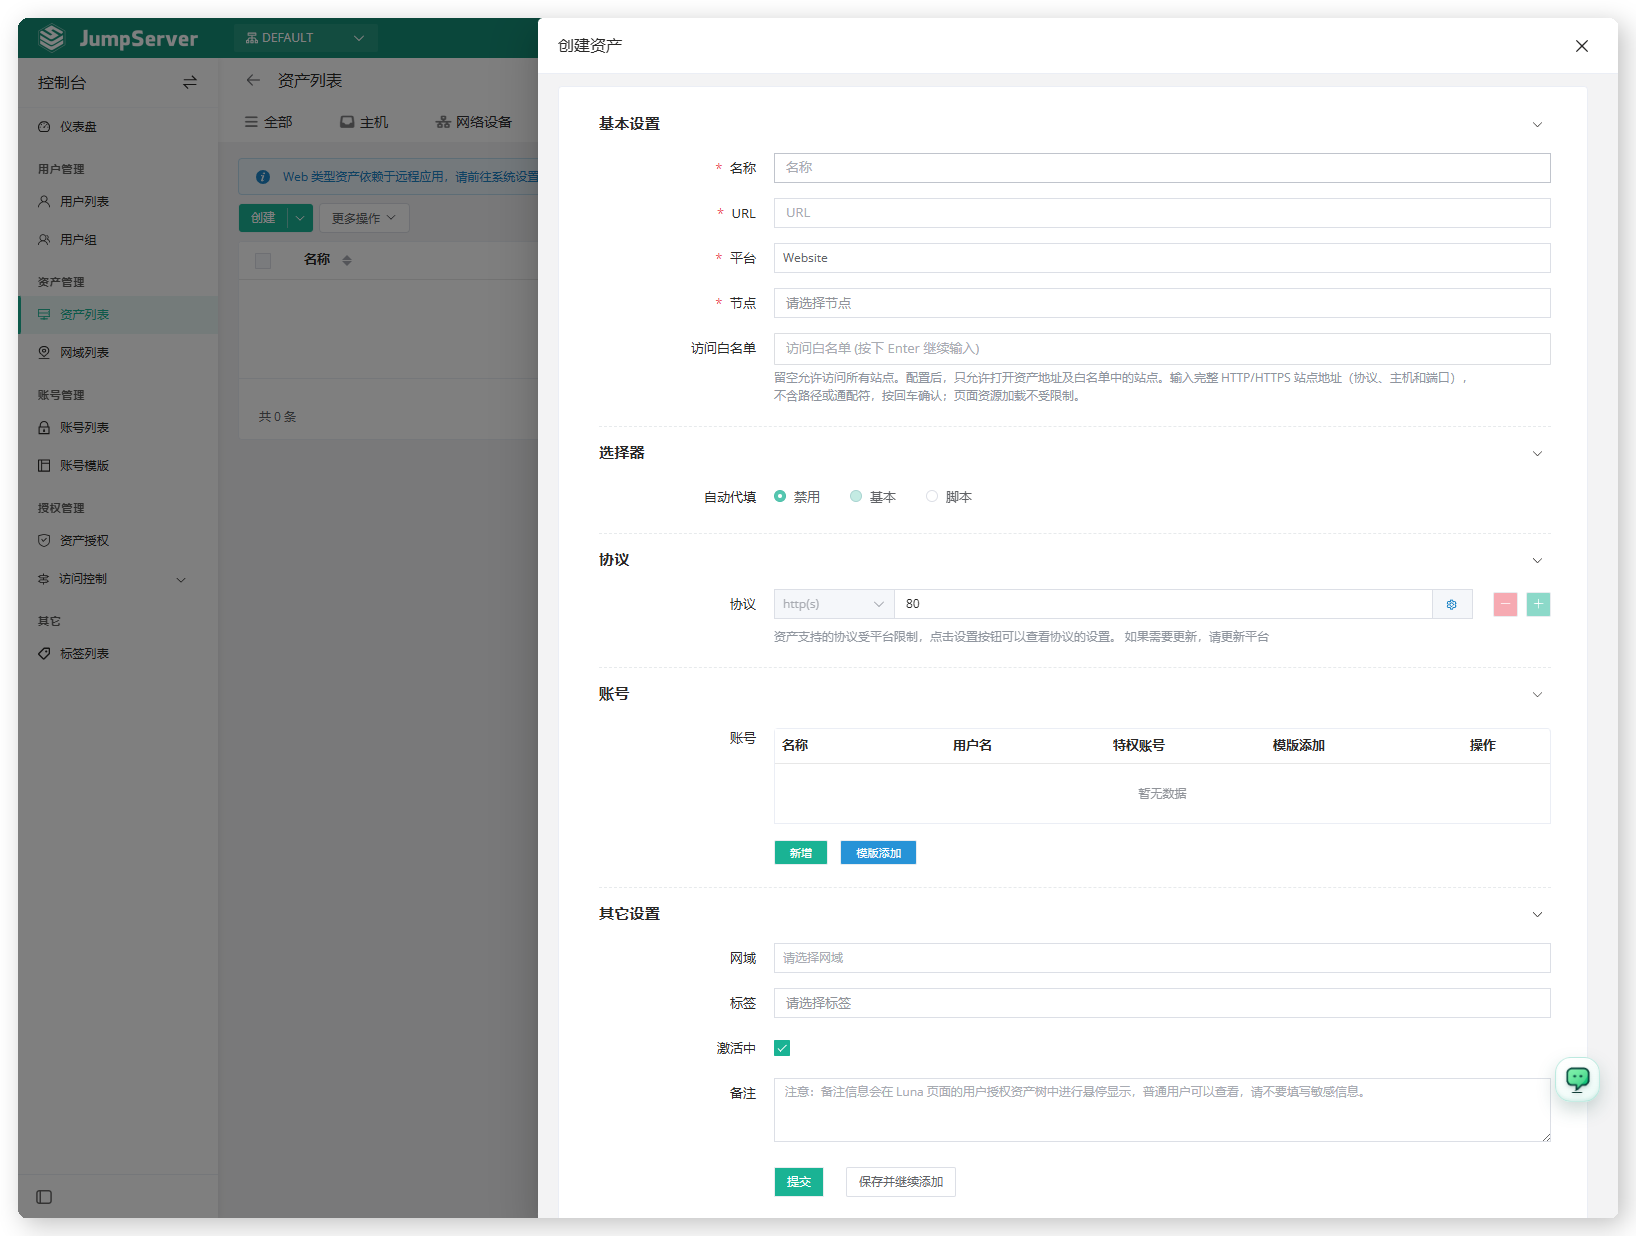The image size is (1636, 1236).
Task: Collapse the 基本设置 section
Action: click(1537, 125)
